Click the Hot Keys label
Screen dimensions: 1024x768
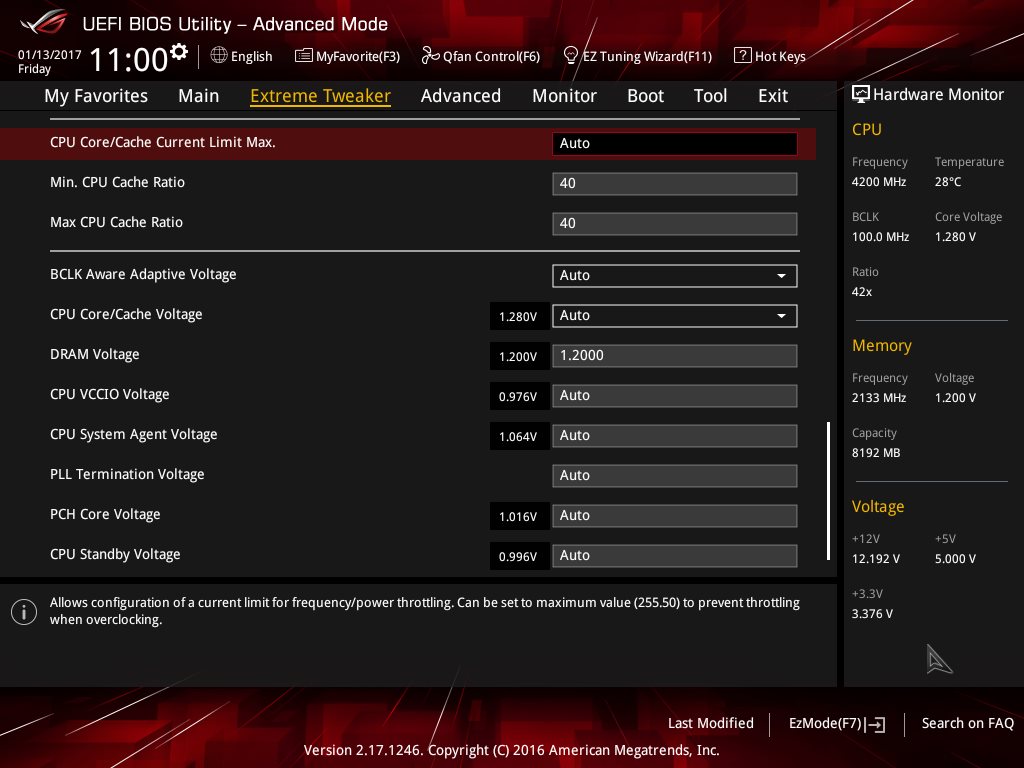click(x=780, y=56)
